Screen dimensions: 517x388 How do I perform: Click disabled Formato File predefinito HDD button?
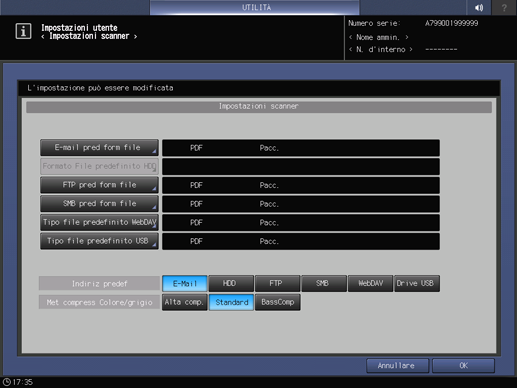point(99,166)
